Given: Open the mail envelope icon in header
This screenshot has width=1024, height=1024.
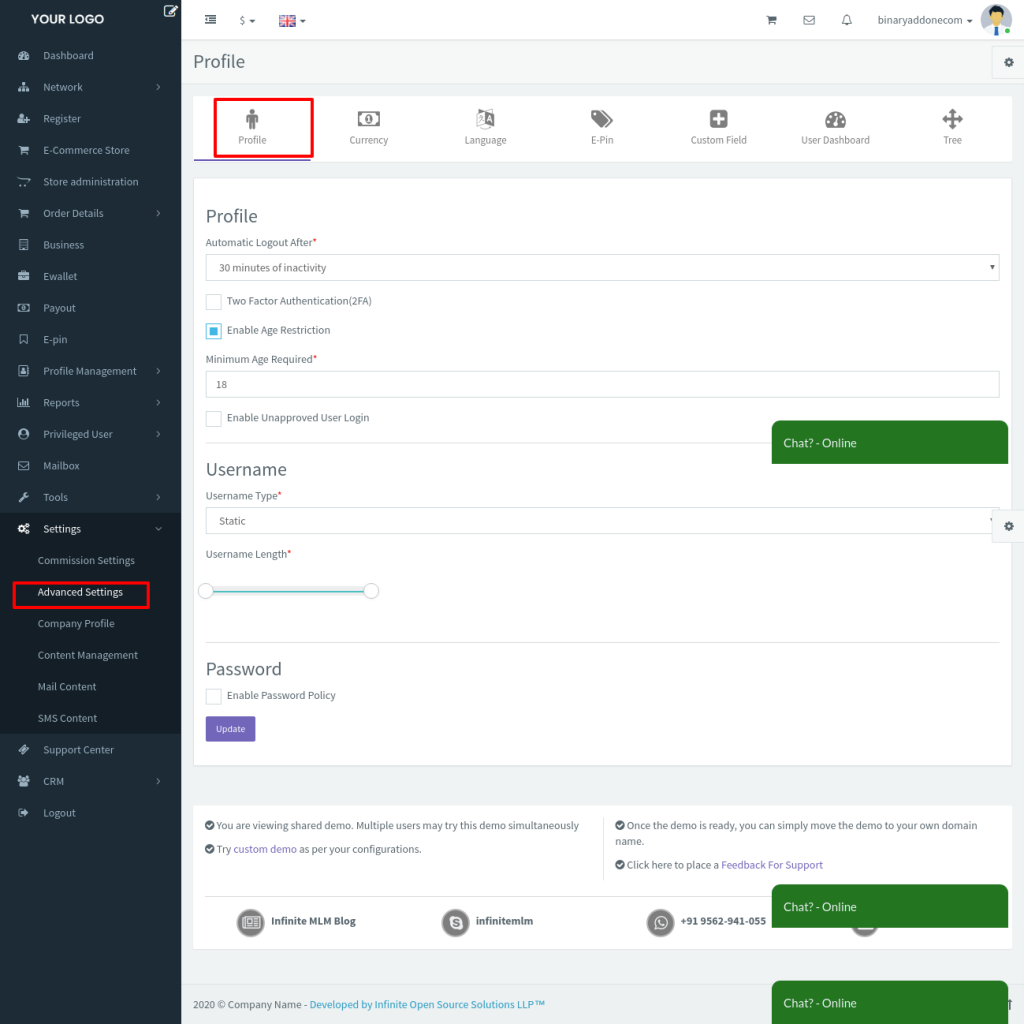Looking at the screenshot, I should (x=809, y=20).
